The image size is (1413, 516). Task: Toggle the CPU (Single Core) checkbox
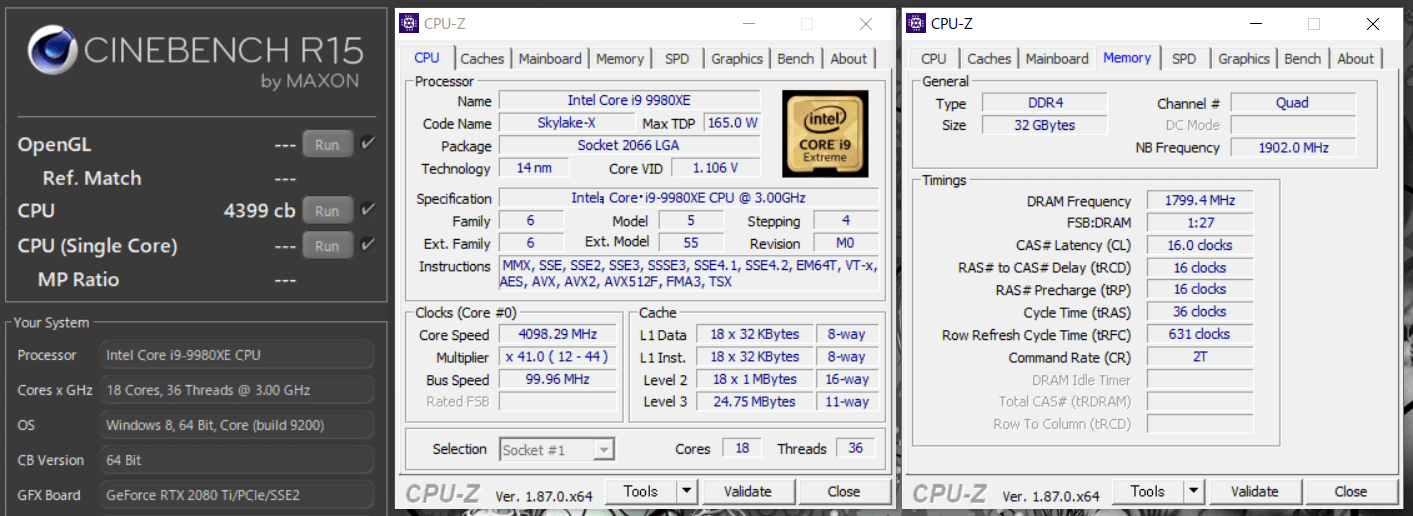[368, 244]
